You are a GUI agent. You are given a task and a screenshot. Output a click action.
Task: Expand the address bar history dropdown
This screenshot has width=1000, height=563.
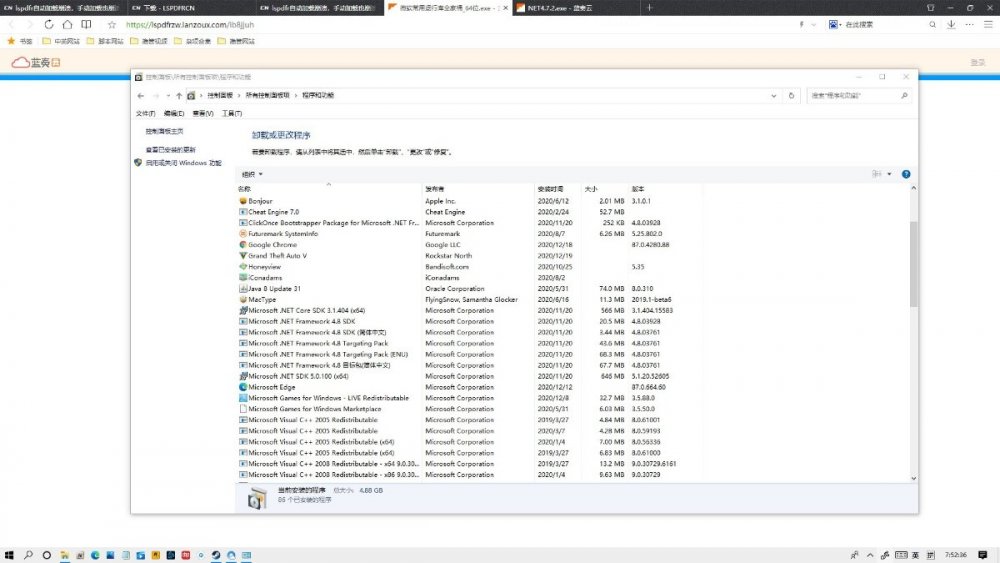775,96
